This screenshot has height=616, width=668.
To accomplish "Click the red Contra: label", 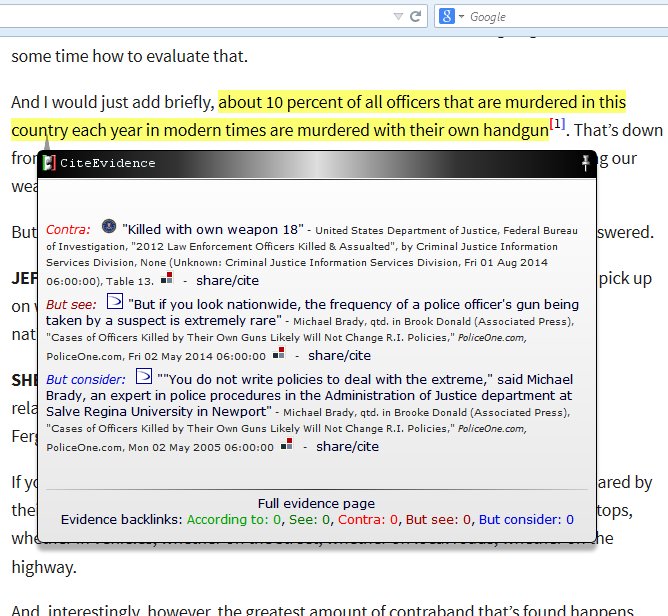I will pos(68,230).
